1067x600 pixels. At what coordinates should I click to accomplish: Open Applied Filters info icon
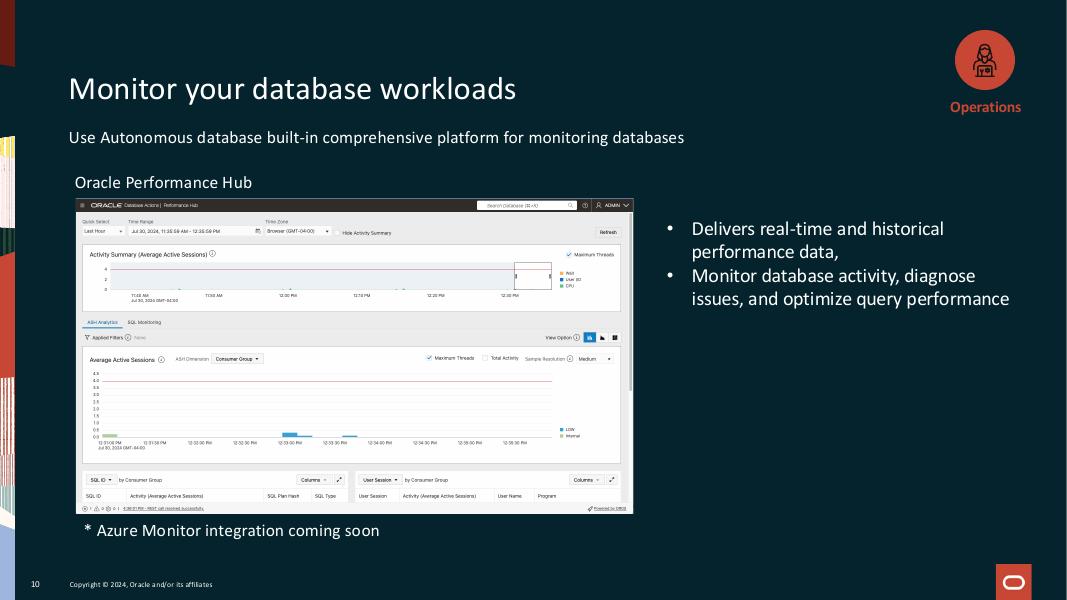128,337
